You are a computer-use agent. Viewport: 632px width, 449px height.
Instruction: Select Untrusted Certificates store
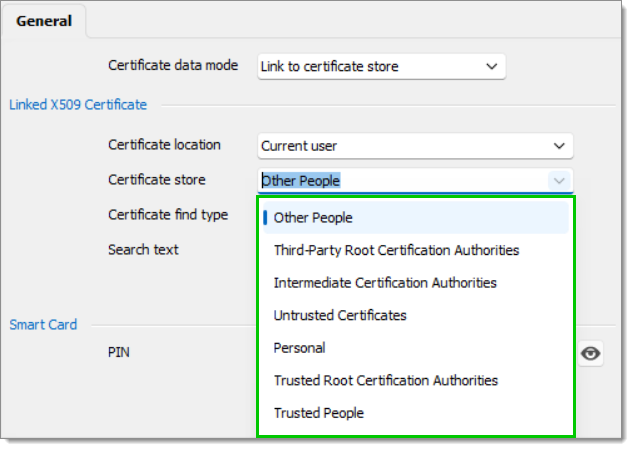[416, 315]
